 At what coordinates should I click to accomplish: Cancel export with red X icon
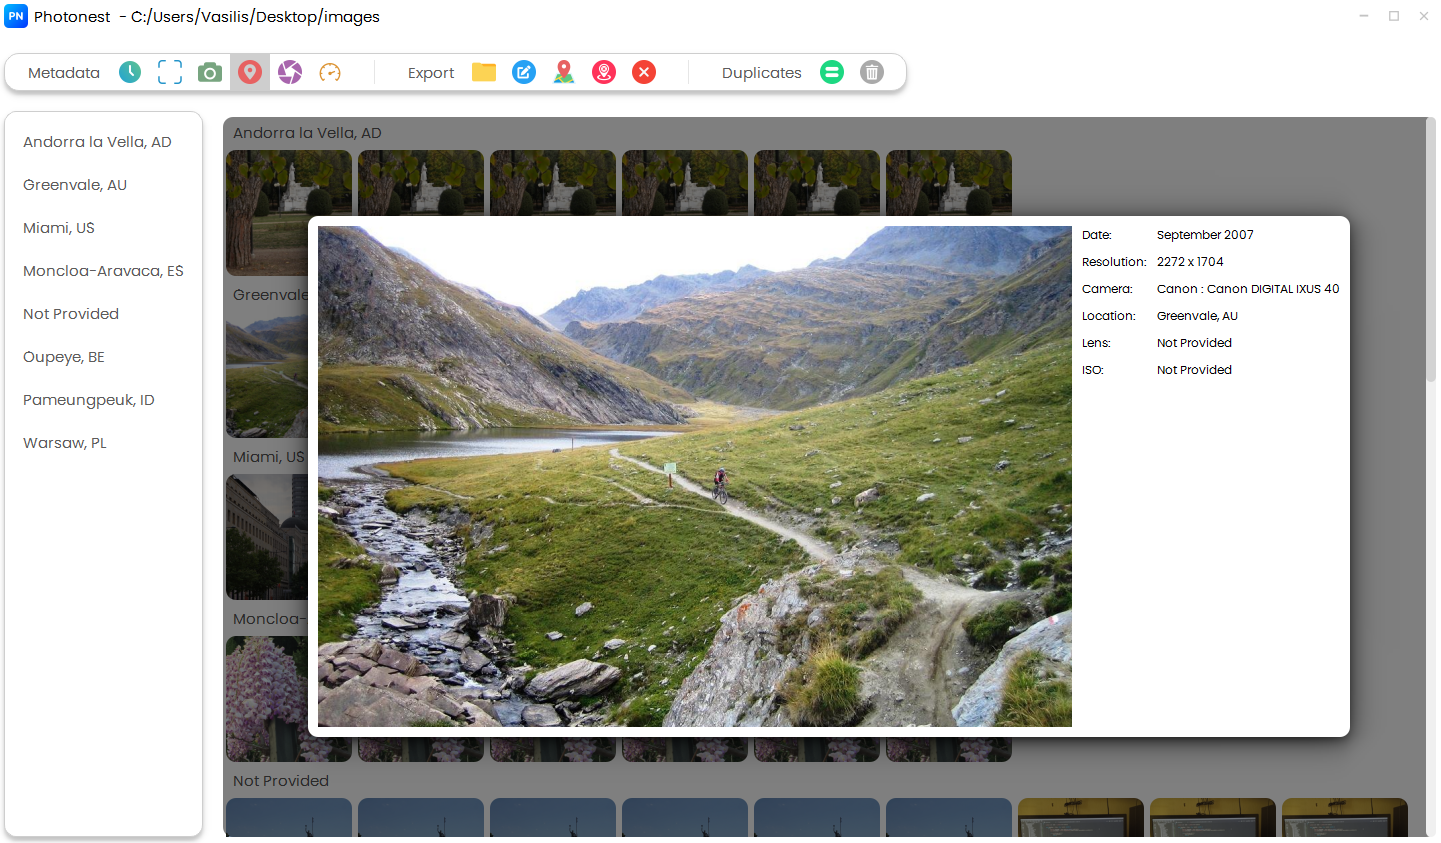pyautogui.click(x=643, y=71)
